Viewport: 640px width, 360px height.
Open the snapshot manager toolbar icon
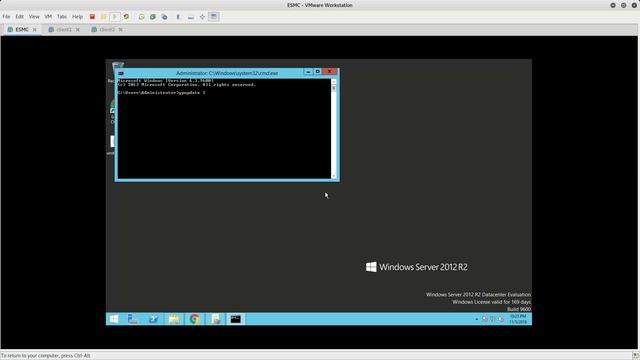point(164,17)
